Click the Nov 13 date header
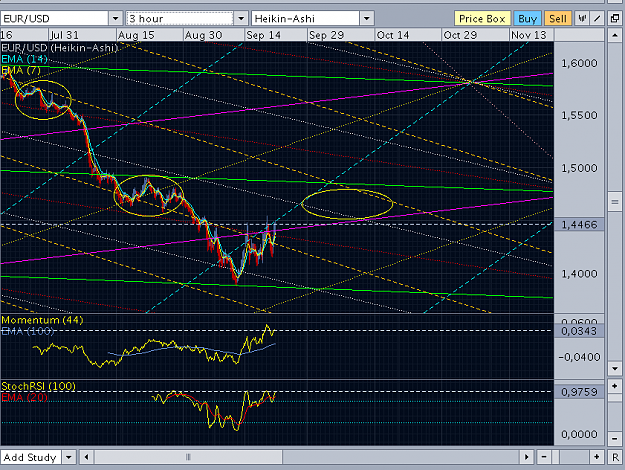Screen dimensions: 625x470 529,35
